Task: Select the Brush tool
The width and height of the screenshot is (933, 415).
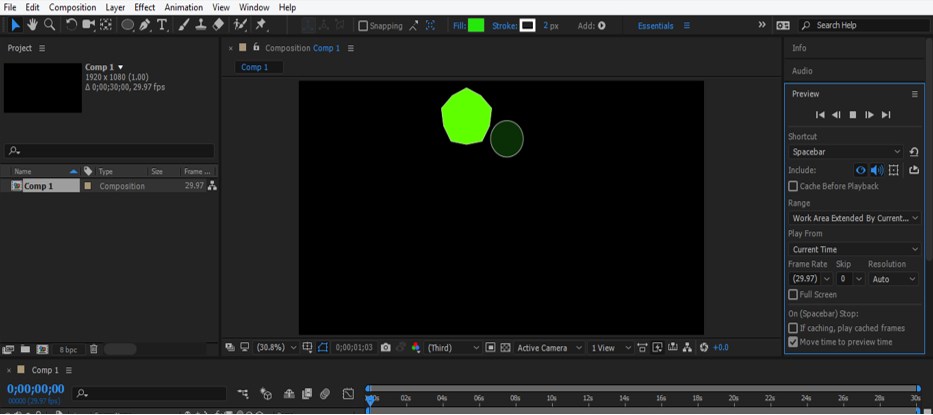Action: [x=183, y=25]
